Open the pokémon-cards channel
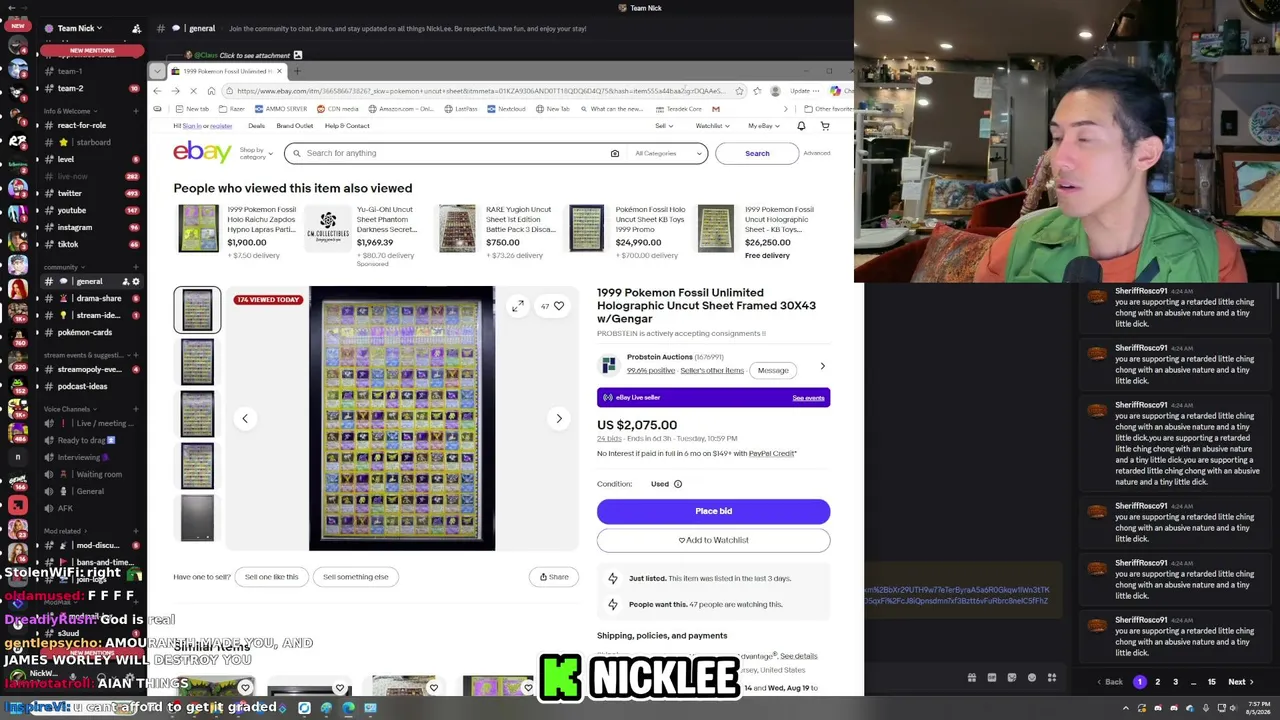1280x720 pixels. coord(90,332)
